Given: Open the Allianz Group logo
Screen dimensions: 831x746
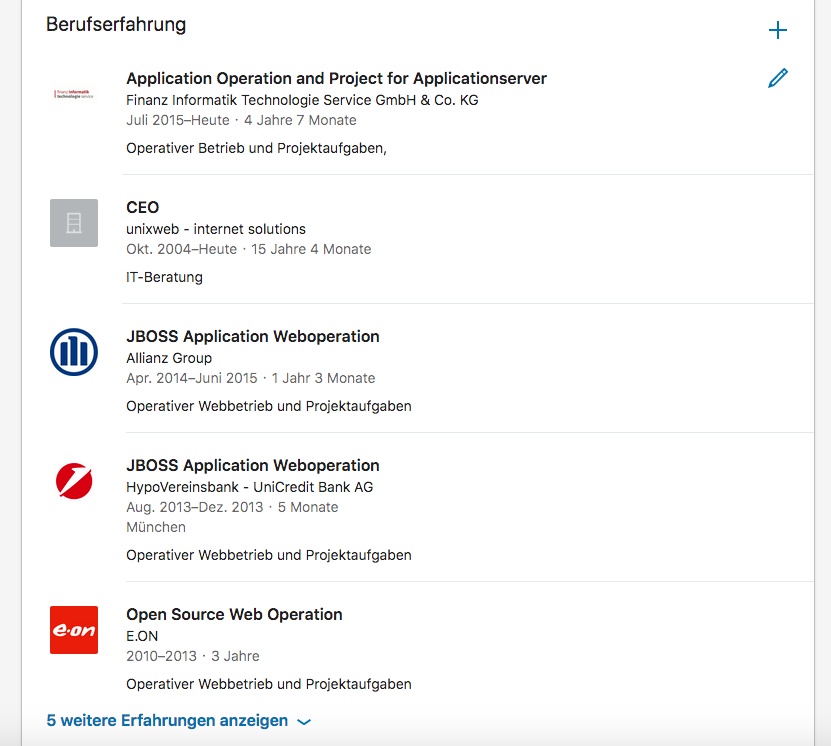Looking at the screenshot, I should [x=74, y=352].
